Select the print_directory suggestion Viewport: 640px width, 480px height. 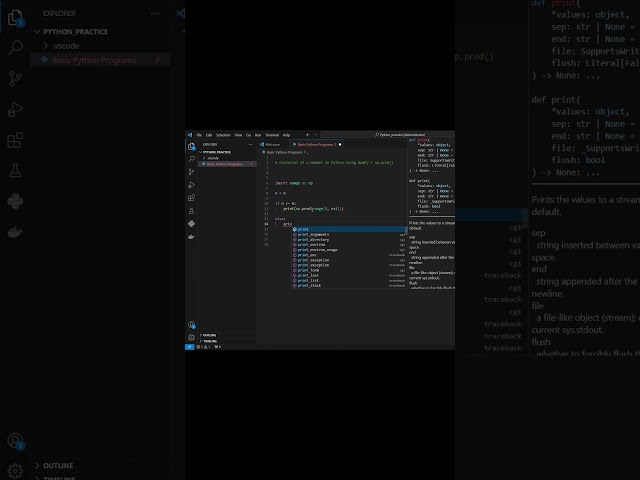[x=349, y=240]
